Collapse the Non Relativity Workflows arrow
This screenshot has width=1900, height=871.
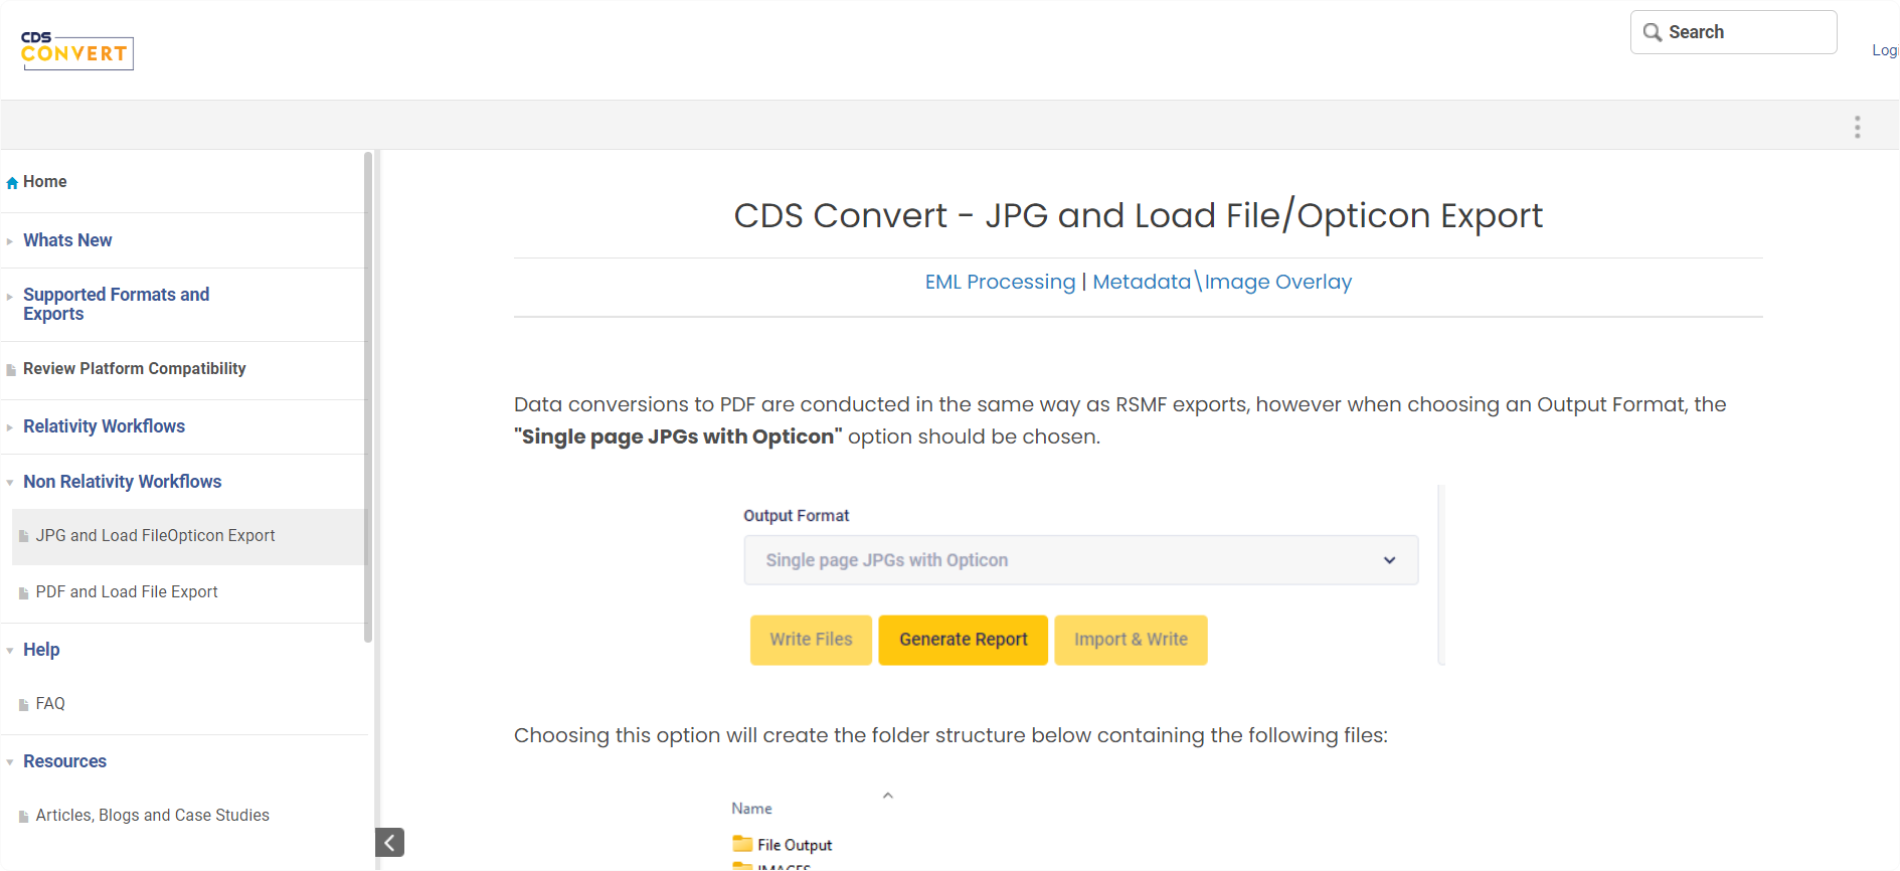coord(10,482)
